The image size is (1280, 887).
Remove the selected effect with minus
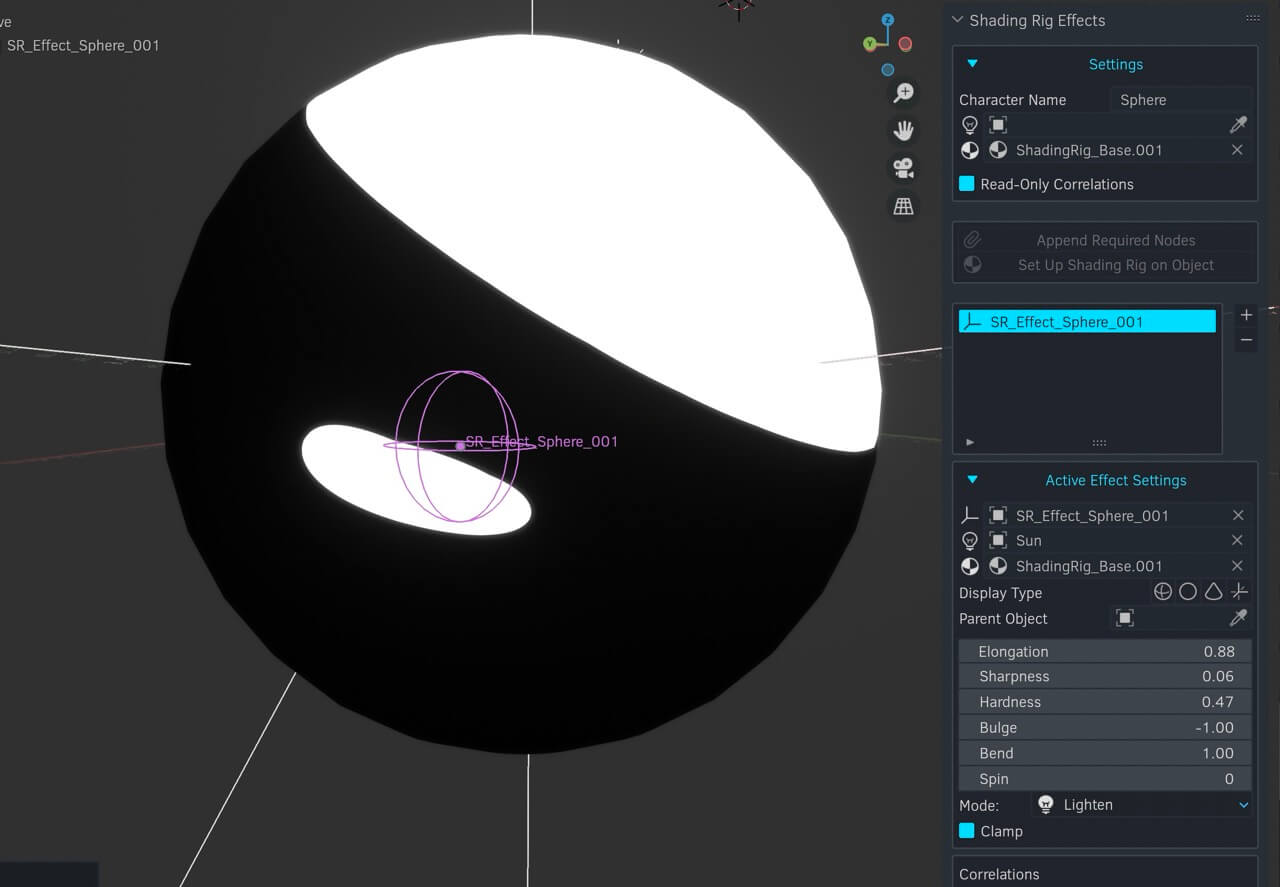pyautogui.click(x=1246, y=340)
